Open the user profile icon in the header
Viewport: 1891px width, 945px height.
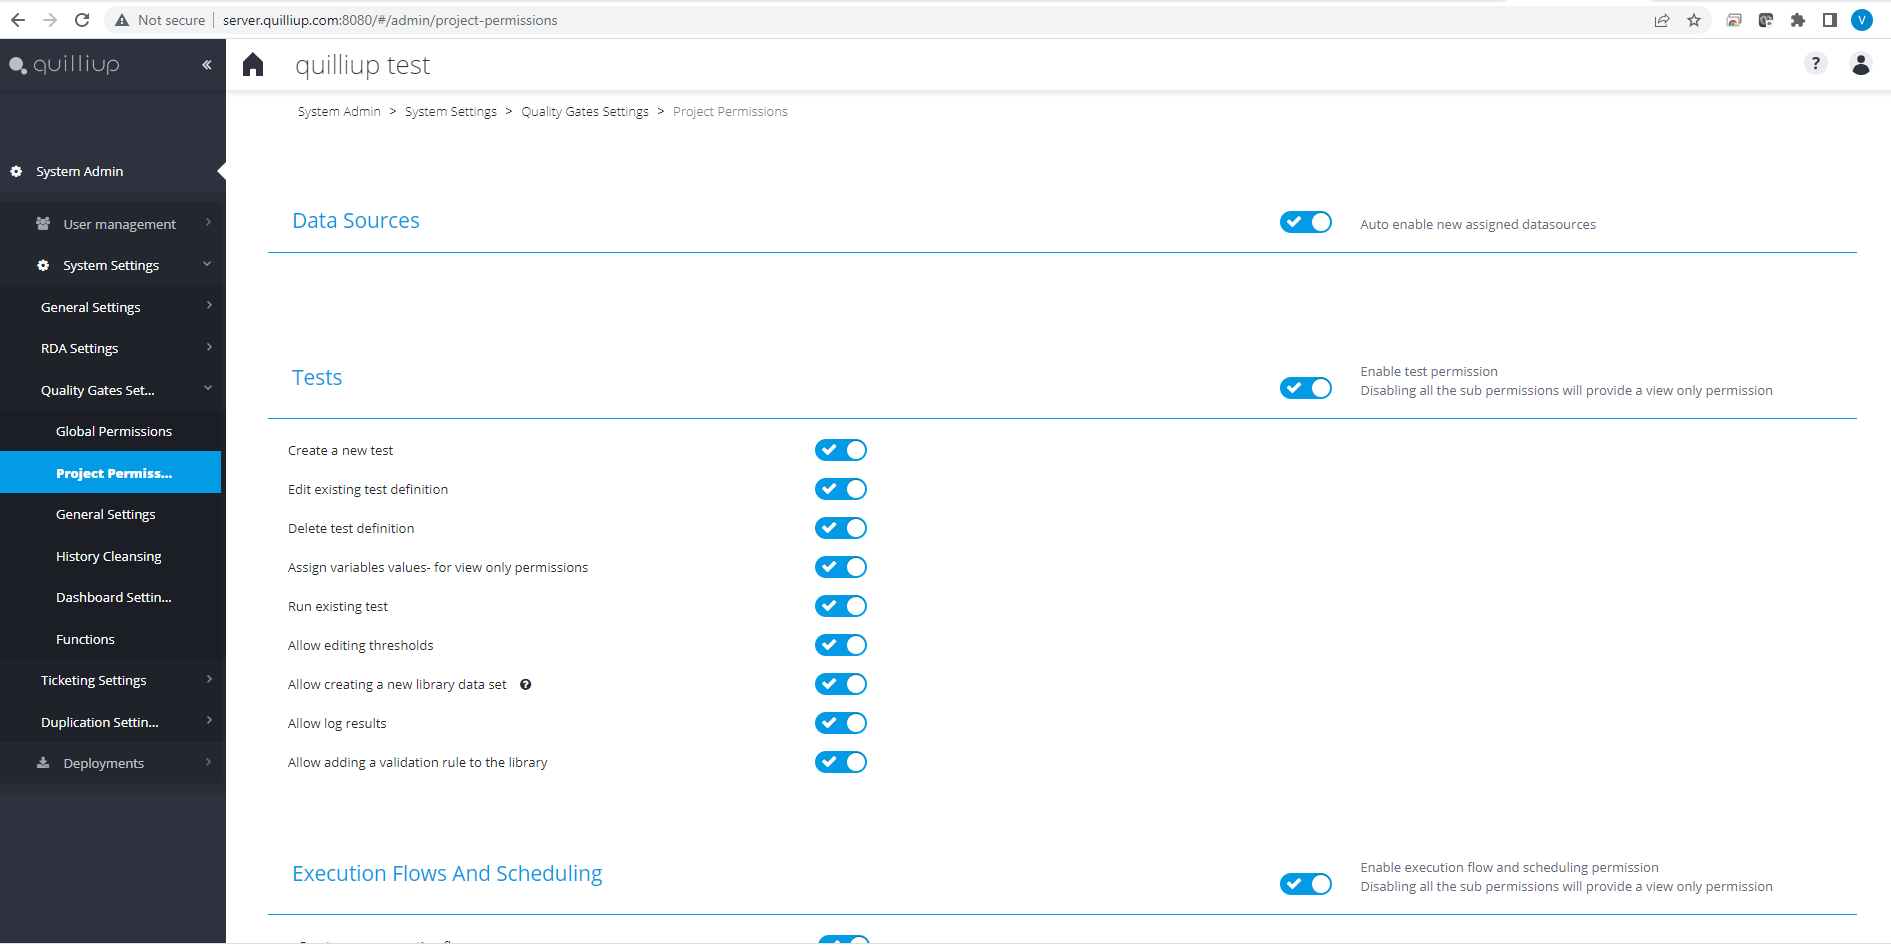1861,65
